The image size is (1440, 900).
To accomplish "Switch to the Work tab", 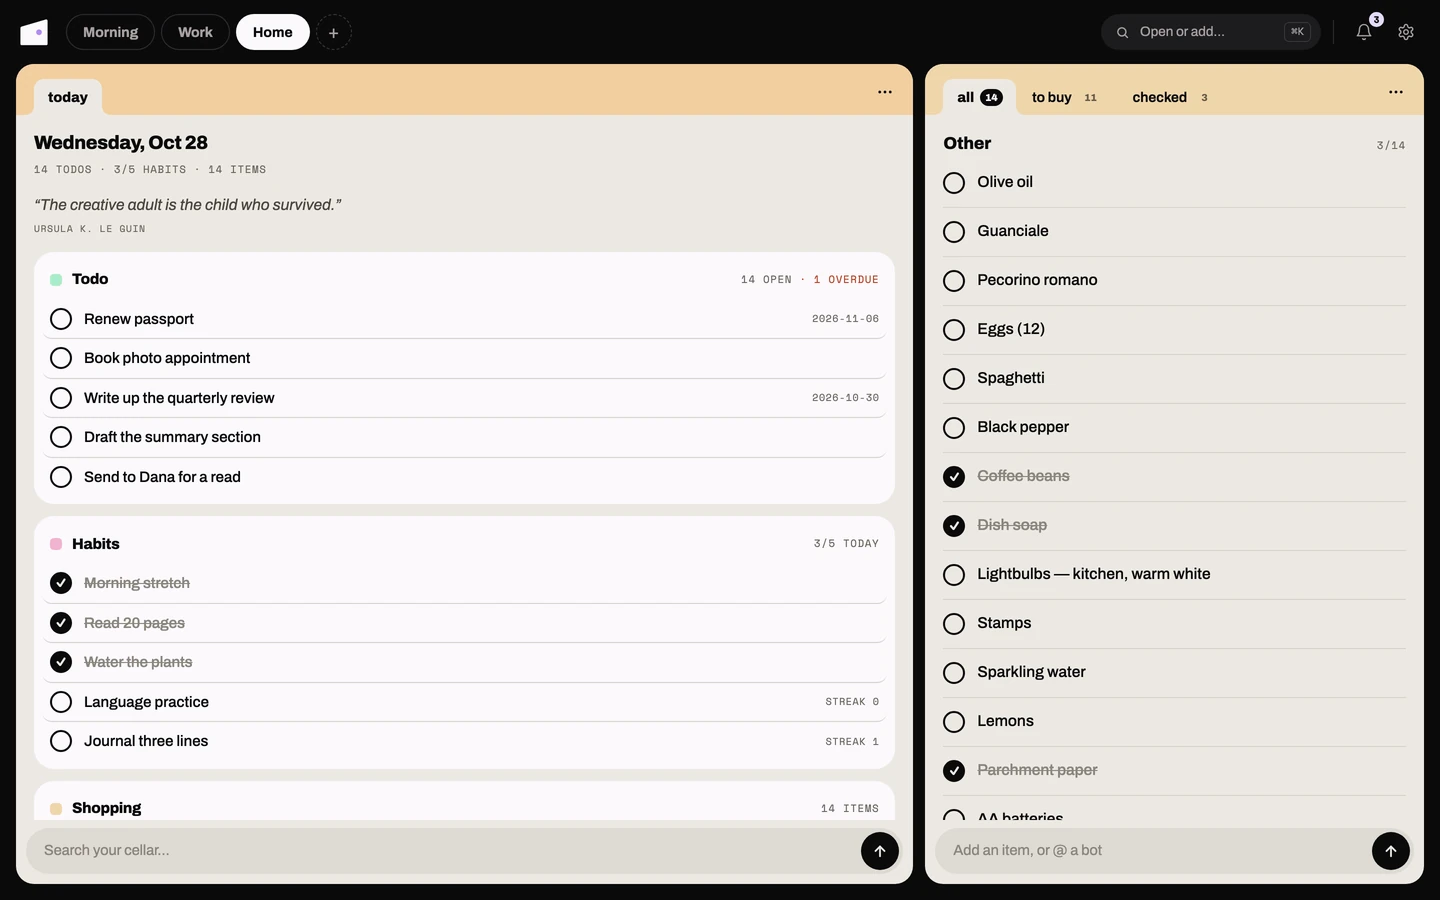I will [x=195, y=32].
